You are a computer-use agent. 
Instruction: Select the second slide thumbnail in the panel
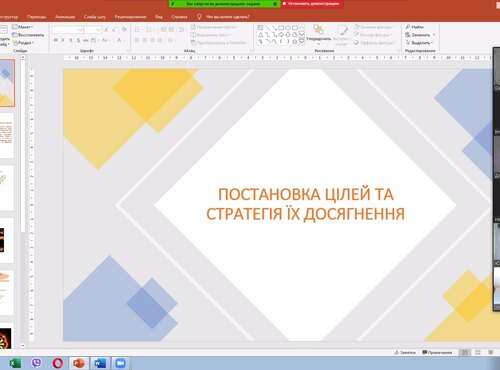pos(7,135)
